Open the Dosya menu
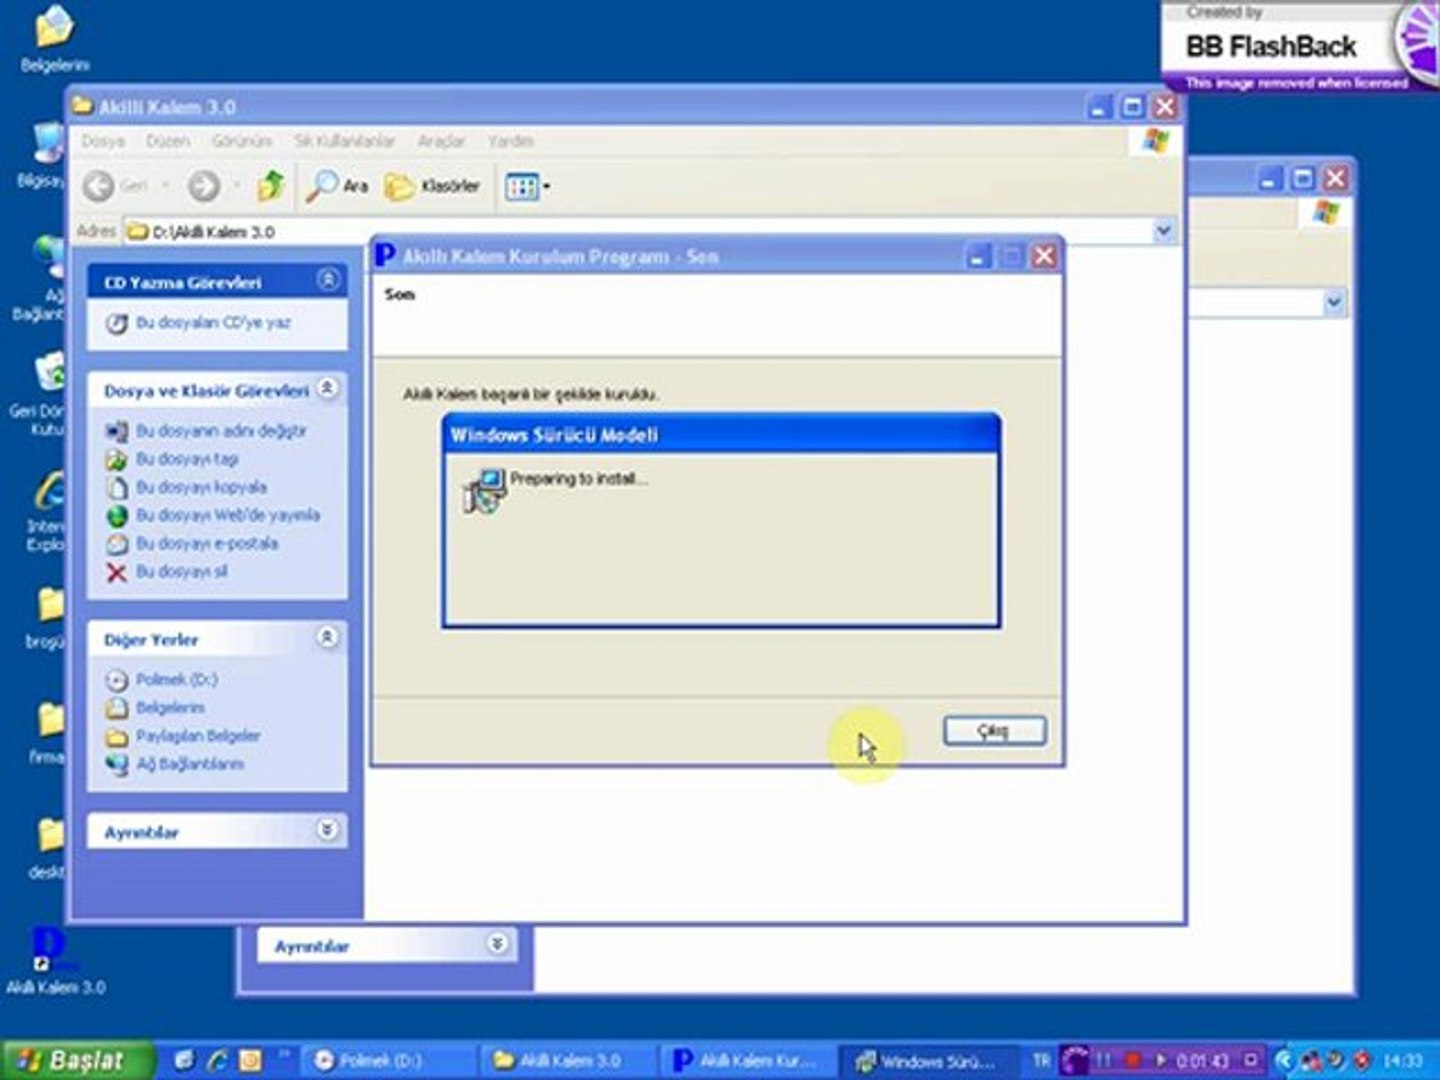 click(x=103, y=141)
